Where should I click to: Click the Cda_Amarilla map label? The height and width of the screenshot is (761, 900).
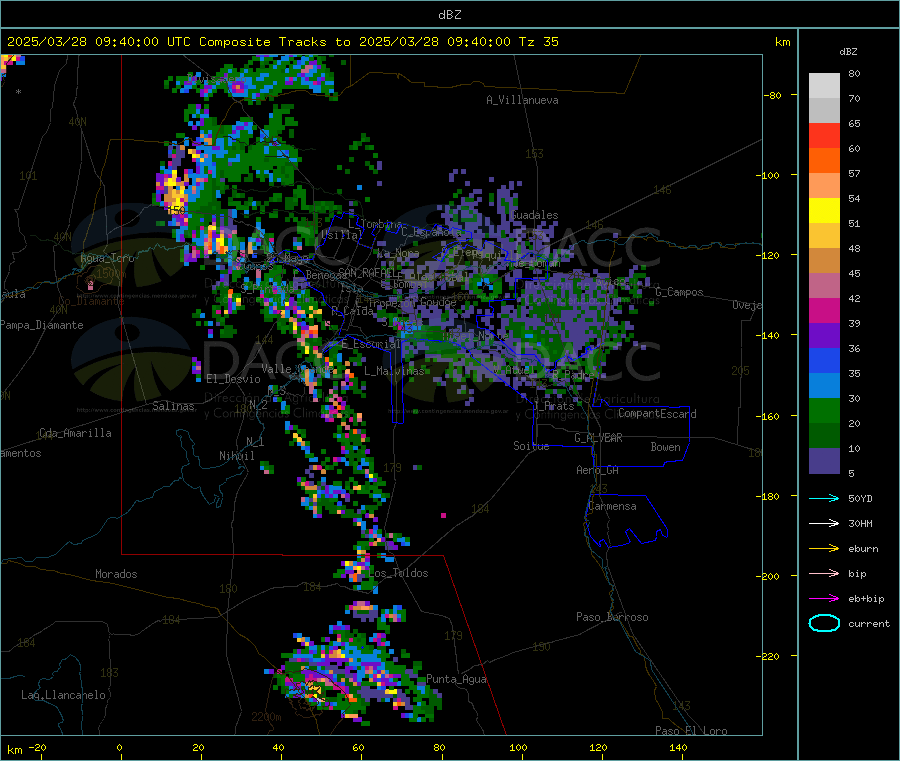click(75, 433)
